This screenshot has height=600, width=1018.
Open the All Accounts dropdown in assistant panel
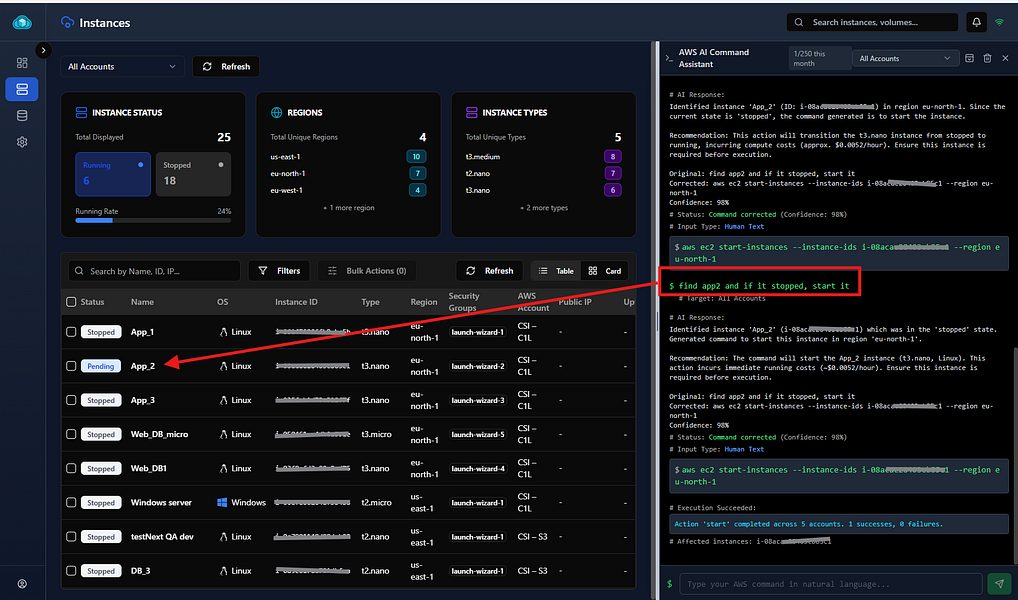click(x=905, y=58)
